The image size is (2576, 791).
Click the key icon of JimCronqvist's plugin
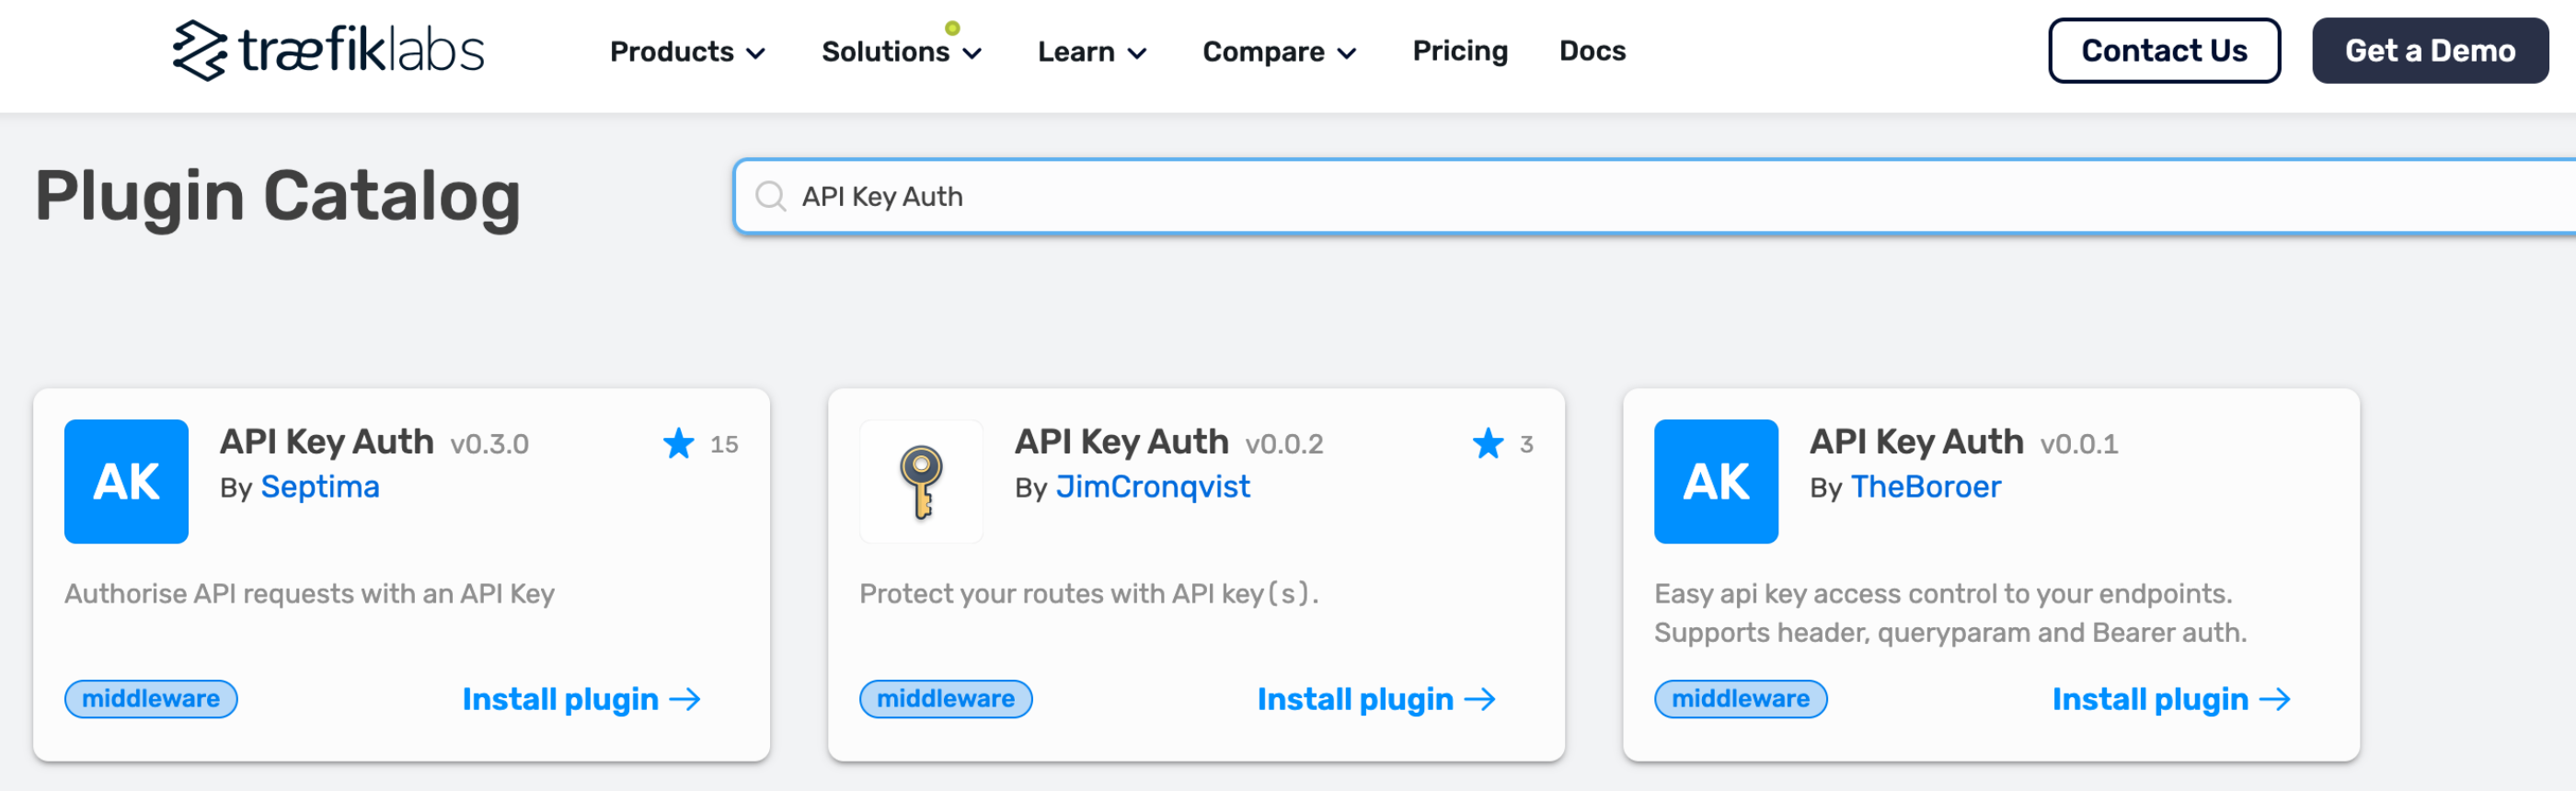[921, 481]
